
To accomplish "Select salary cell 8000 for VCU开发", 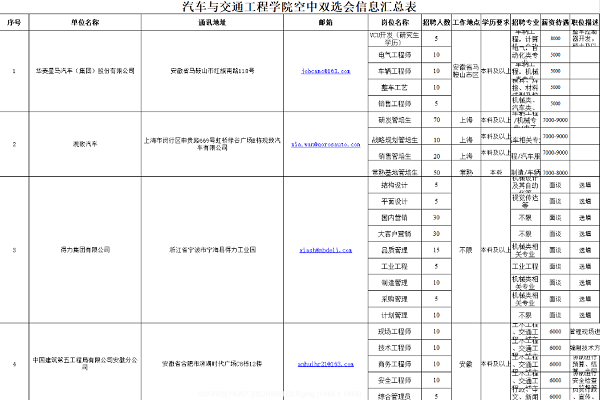I will tap(555, 39).
